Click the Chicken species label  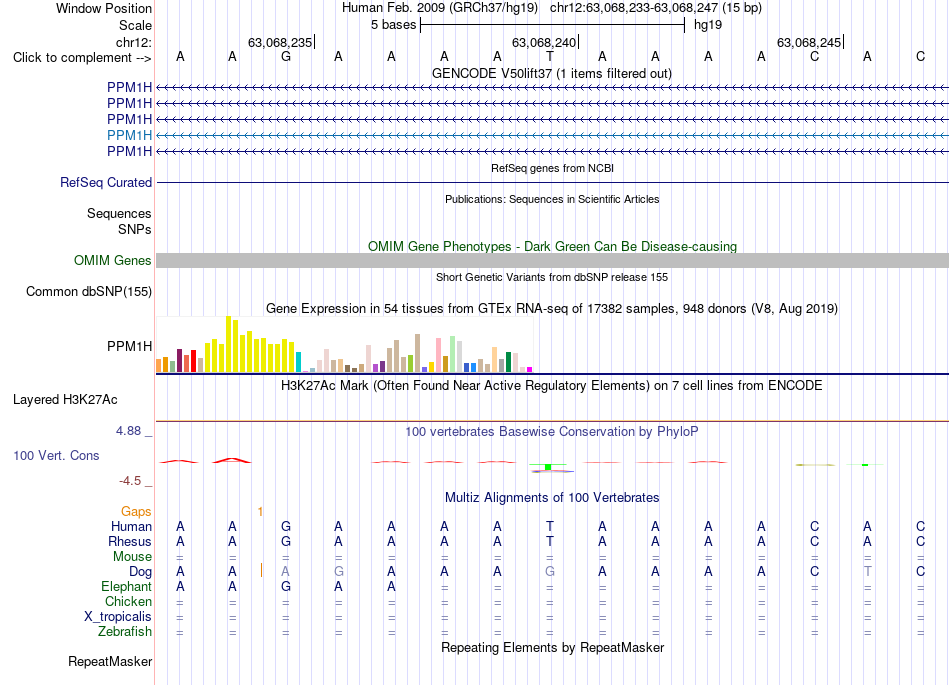[x=128, y=601]
